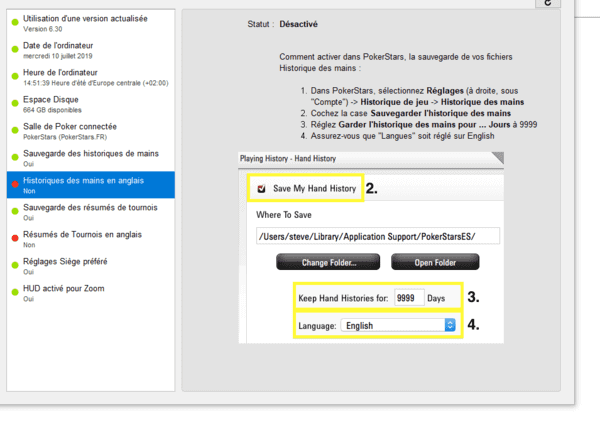The image size is (600, 430).
Task: Open Sauvegarde des résumés de tournois entry
Action: click(x=90, y=212)
